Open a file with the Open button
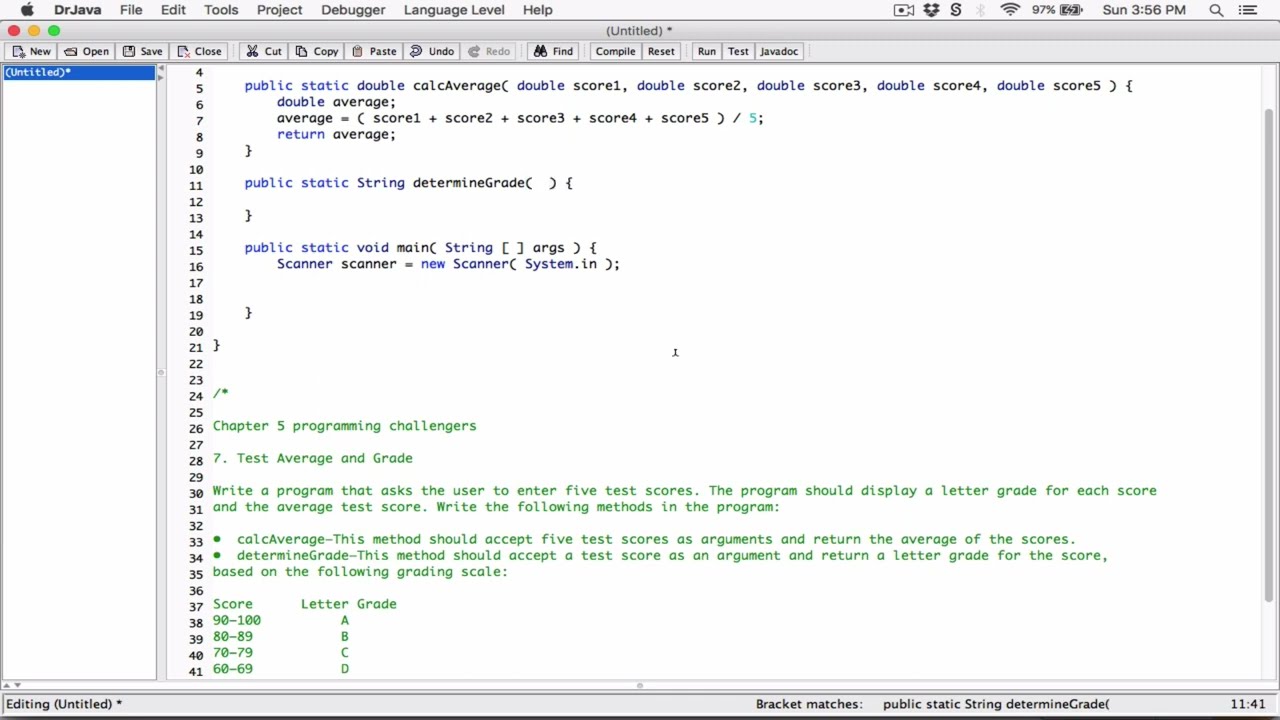The image size is (1280, 720). click(x=86, y=51)
